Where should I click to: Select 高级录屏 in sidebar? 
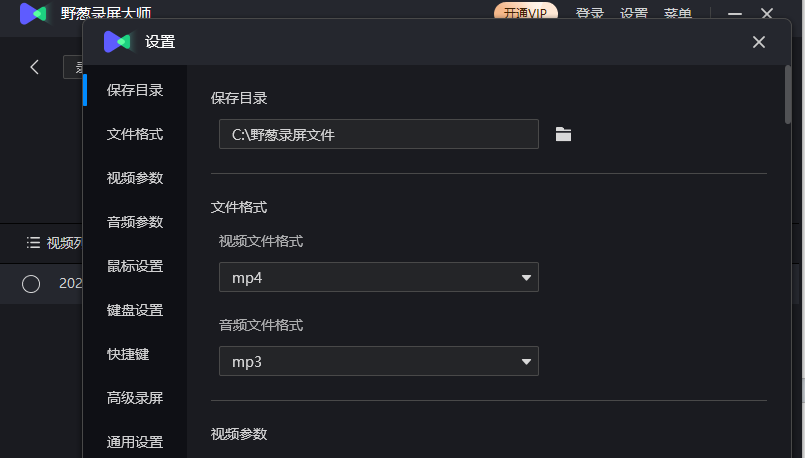coord(135,398)
